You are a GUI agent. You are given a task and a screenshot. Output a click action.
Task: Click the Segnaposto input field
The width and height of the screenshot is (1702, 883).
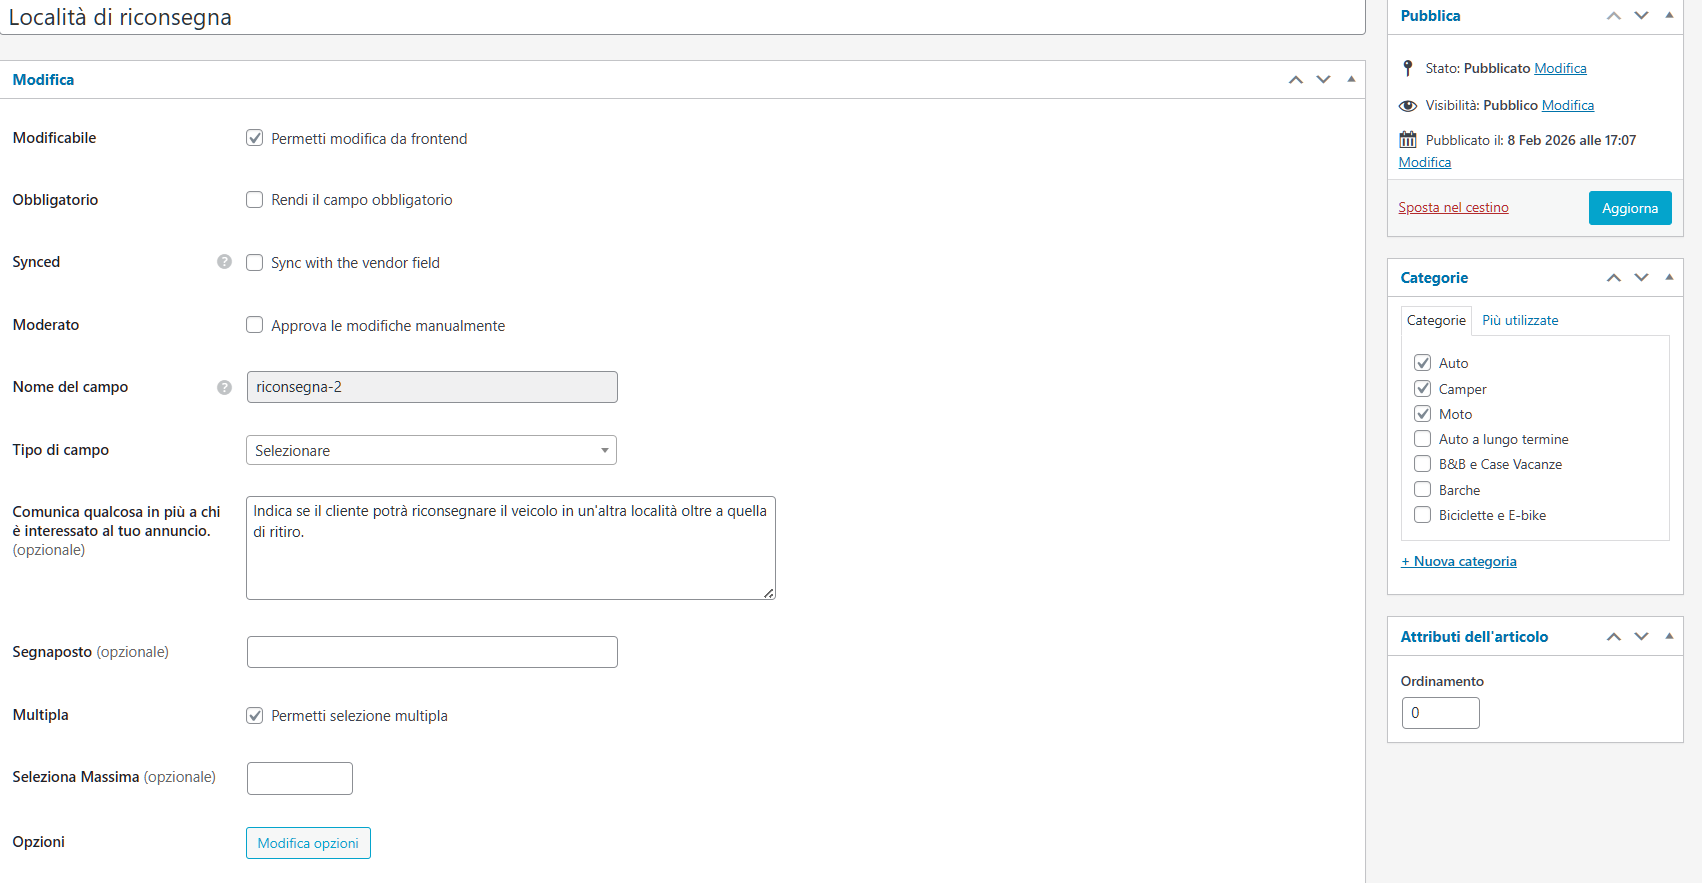[432, 652]
